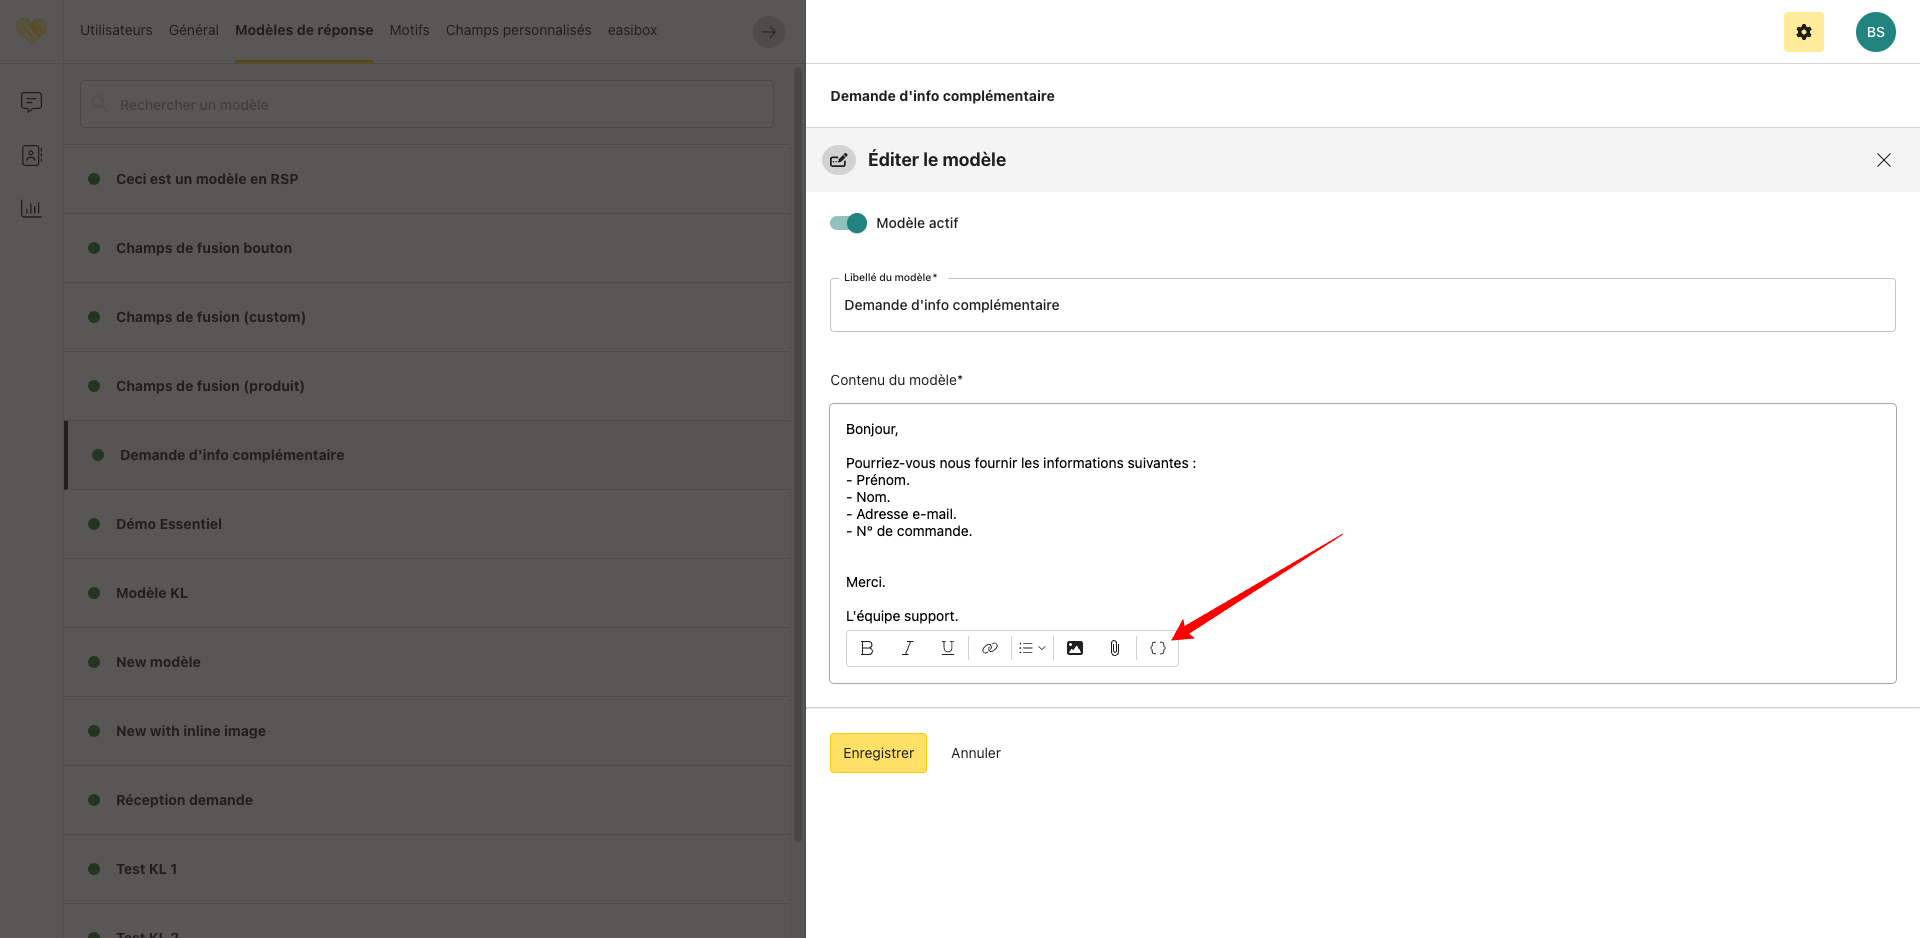1920x938 pixels.
Task: Insert merge field with curly braces icon
Action: click(x=1157, y=648)
